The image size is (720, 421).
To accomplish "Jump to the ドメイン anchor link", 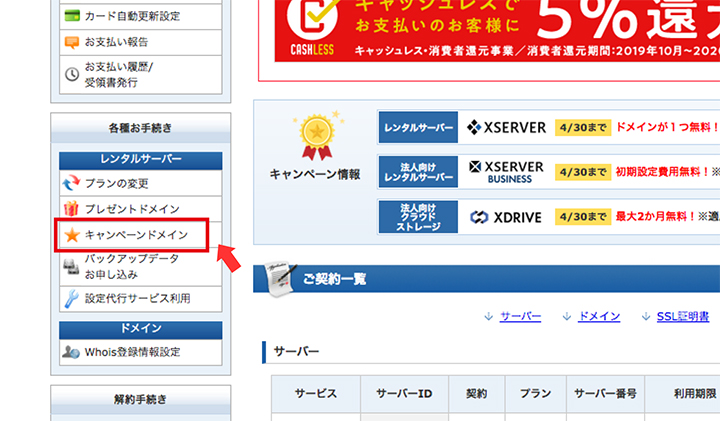I will tap(599, 316).
